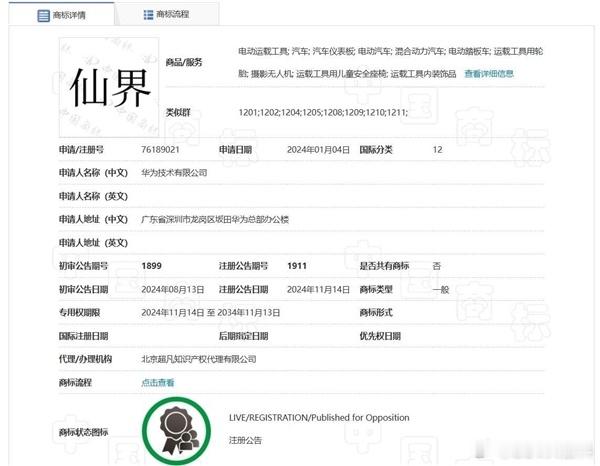Select application date 2024年01月04日
This screenshot has height=466, width=600.
(x=318, y=150)
